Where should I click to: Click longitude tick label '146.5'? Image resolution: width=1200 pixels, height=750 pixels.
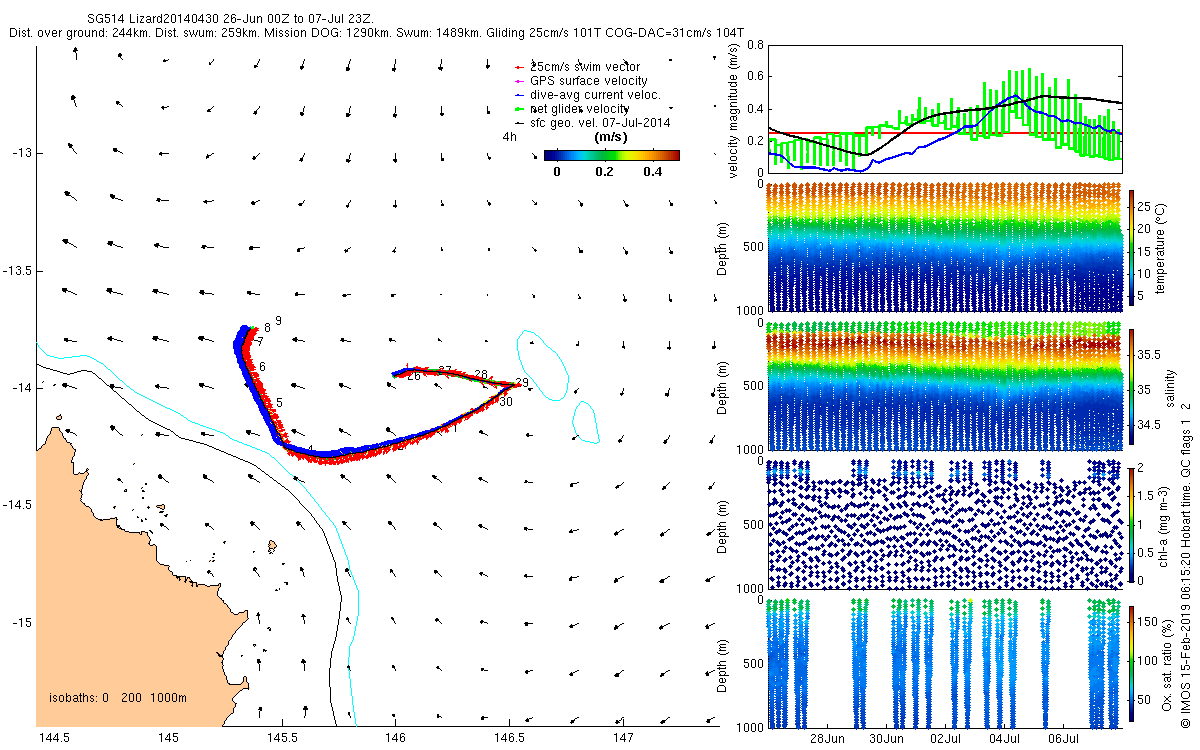point(509,738)
